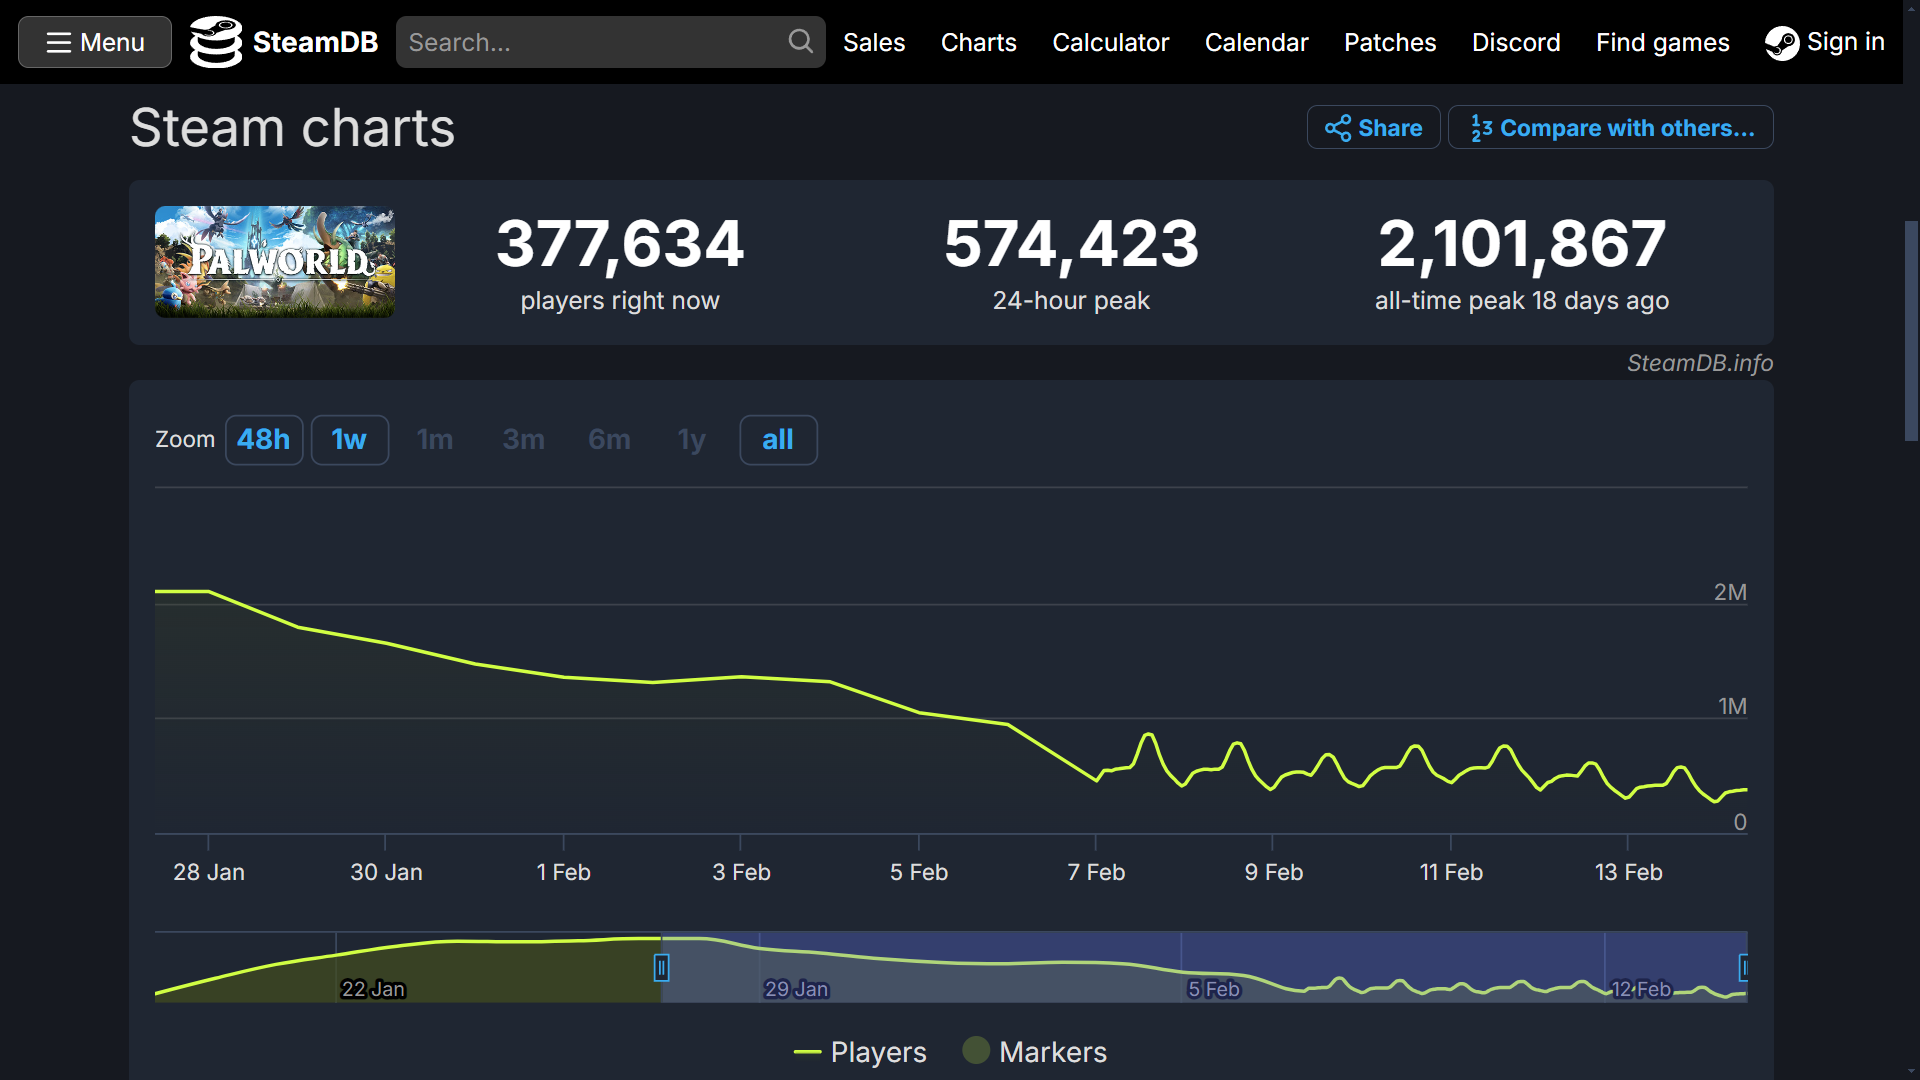Set chart zoom to all
The width and height of the screenshot is (1920, 1080).
pyautogui.click(x=778, y=440)
